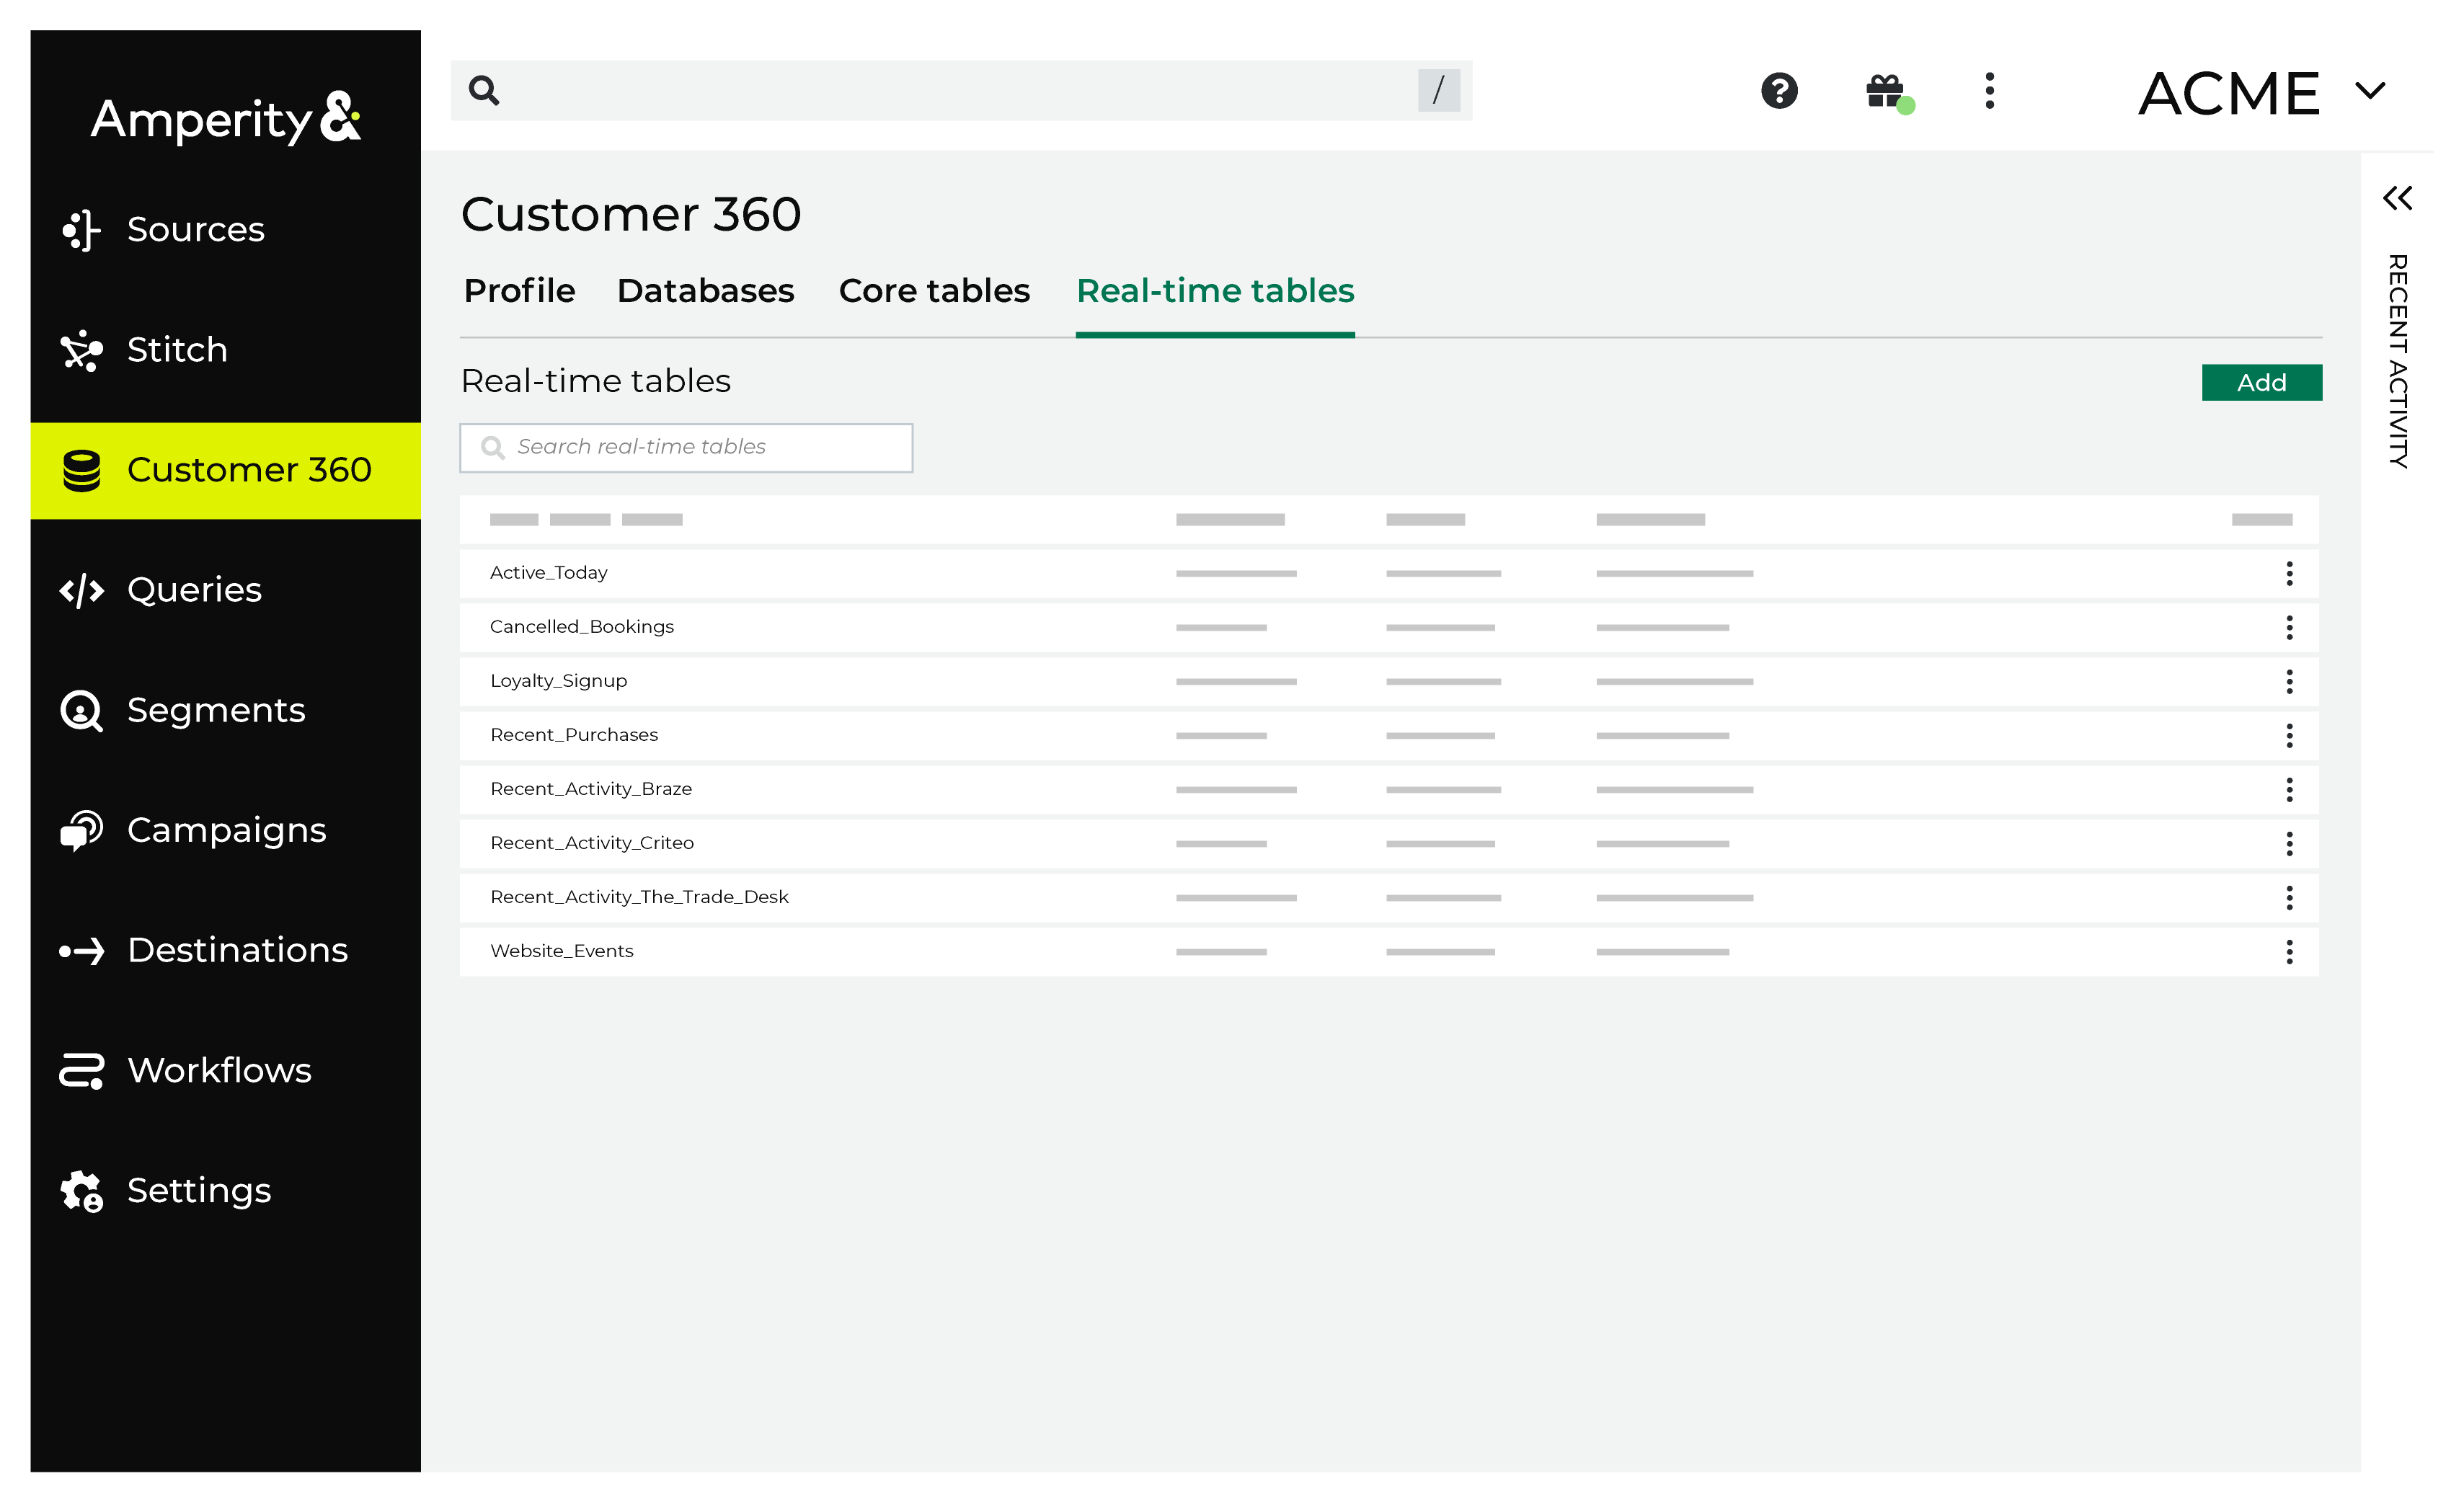Open options menu for Loyalty_Signup row
2464x1502 pixels.
click(2288, 680)
